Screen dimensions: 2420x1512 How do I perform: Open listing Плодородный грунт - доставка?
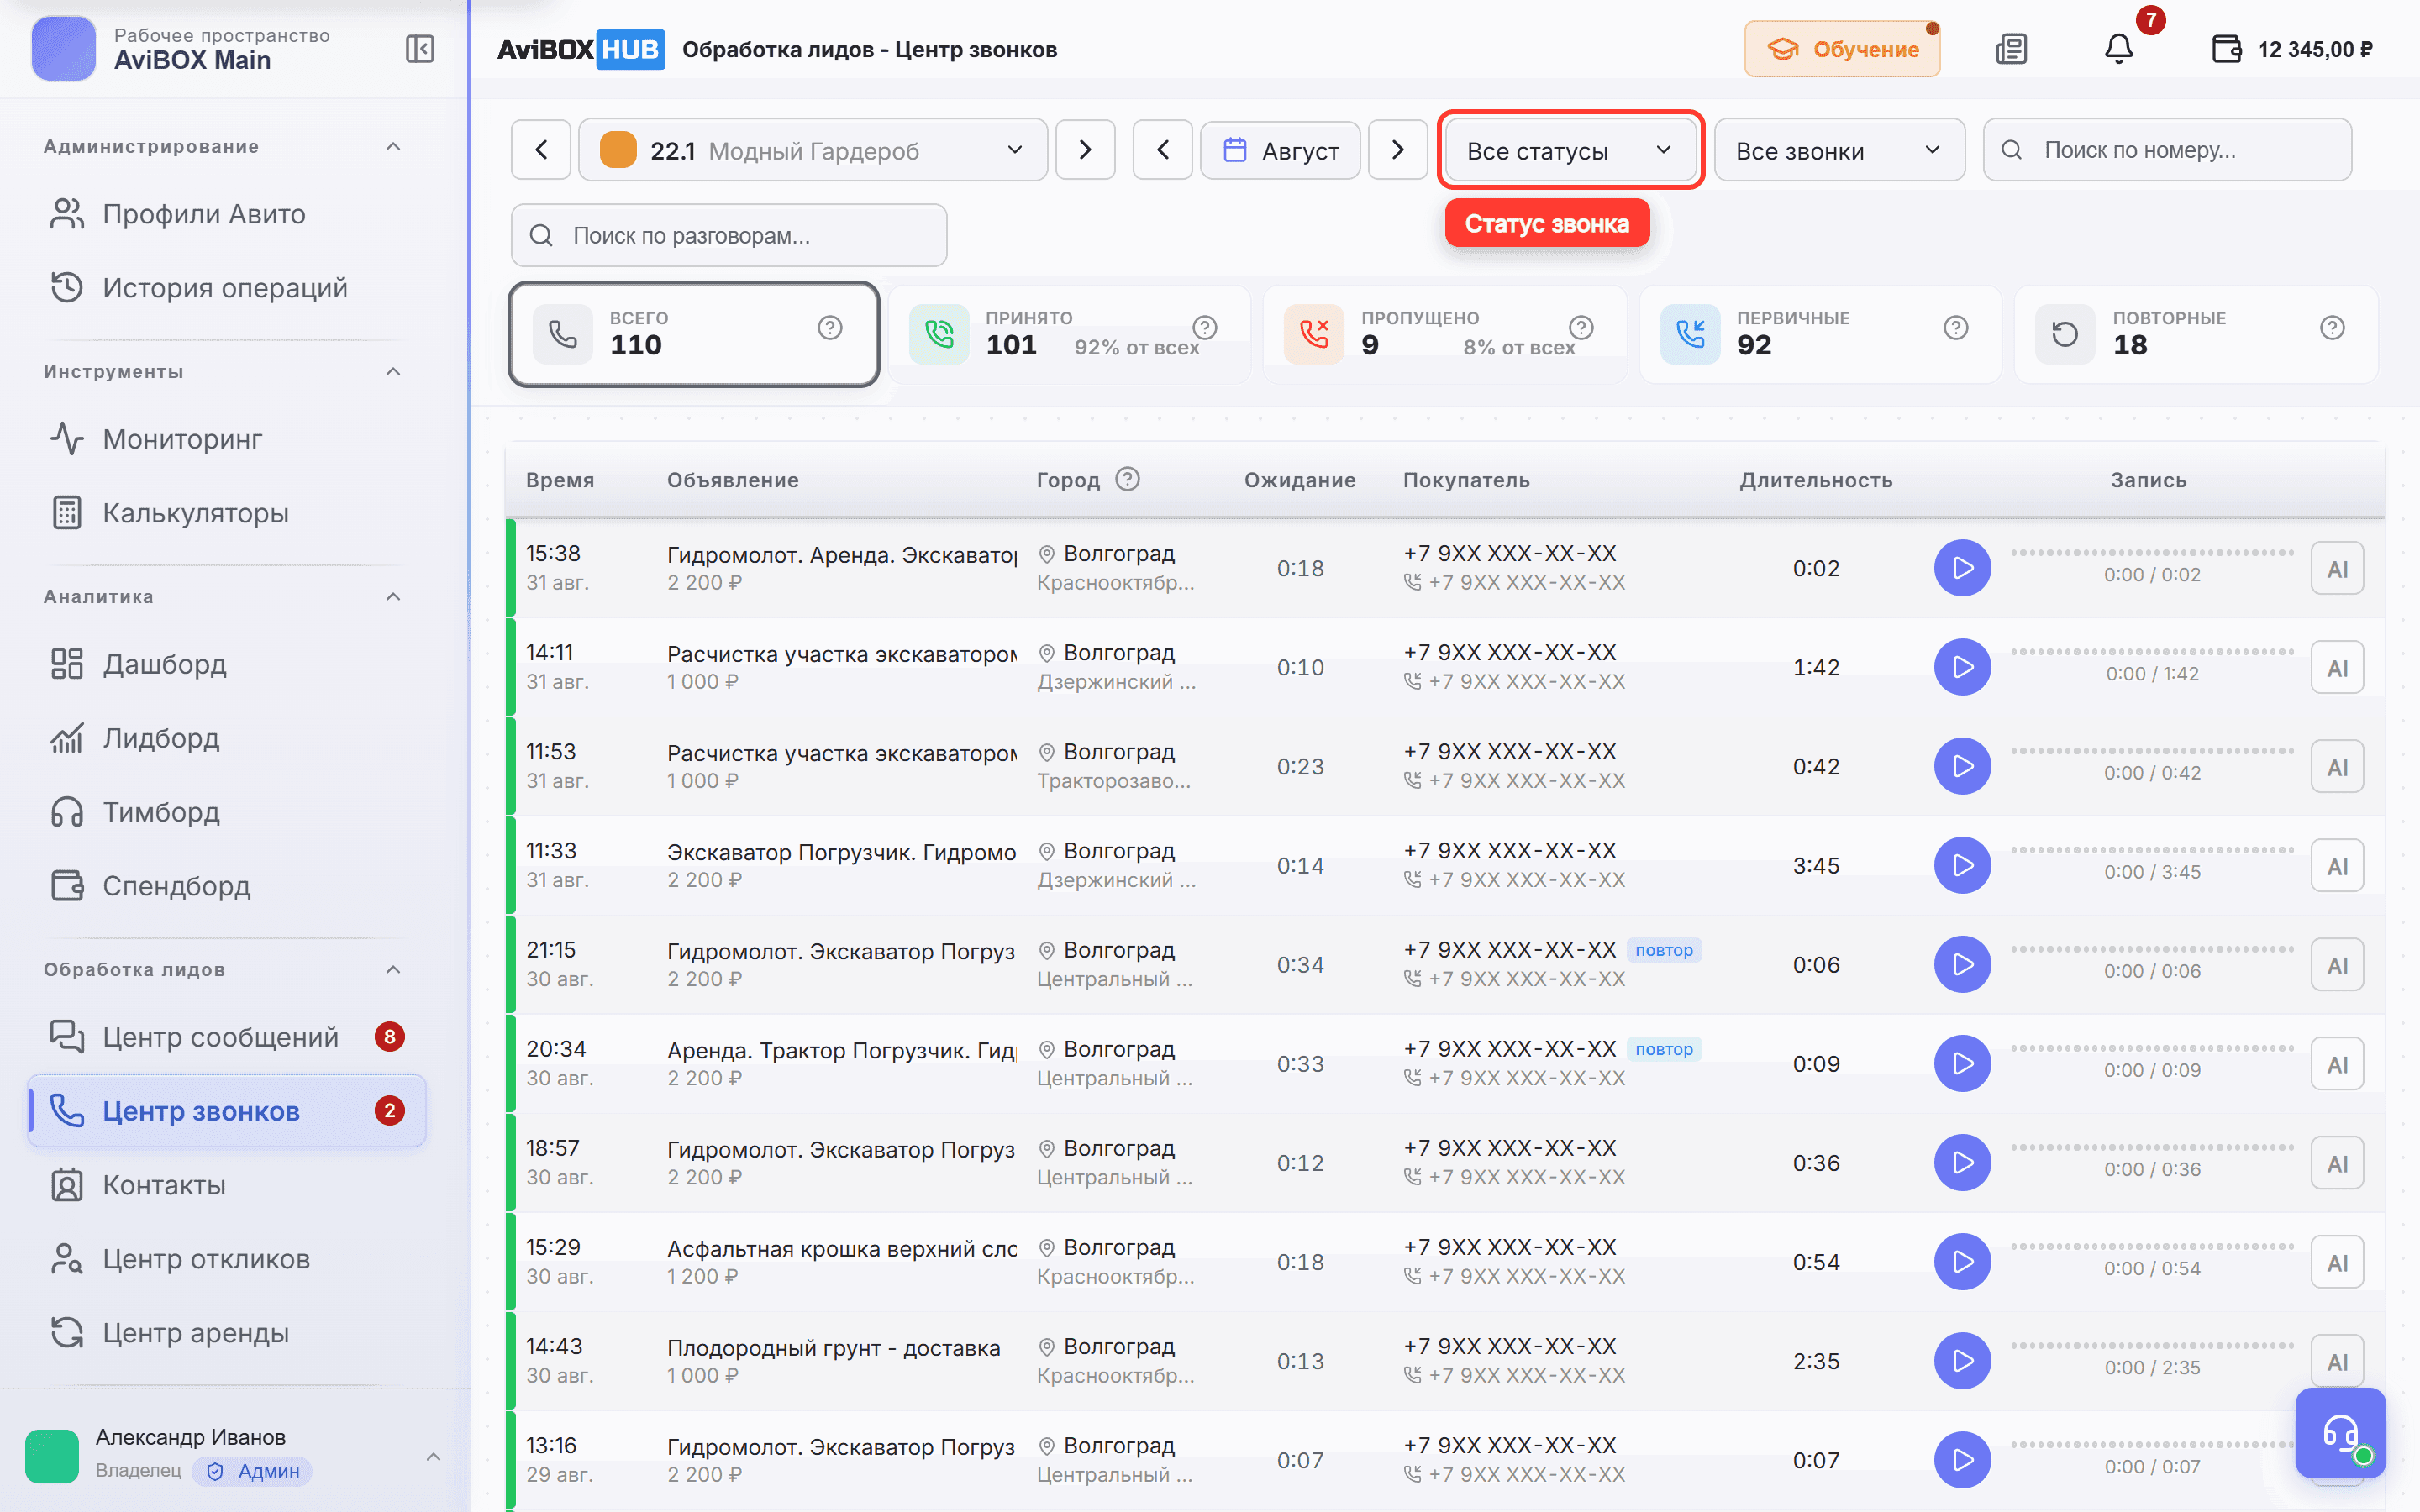pos(833,1348)
